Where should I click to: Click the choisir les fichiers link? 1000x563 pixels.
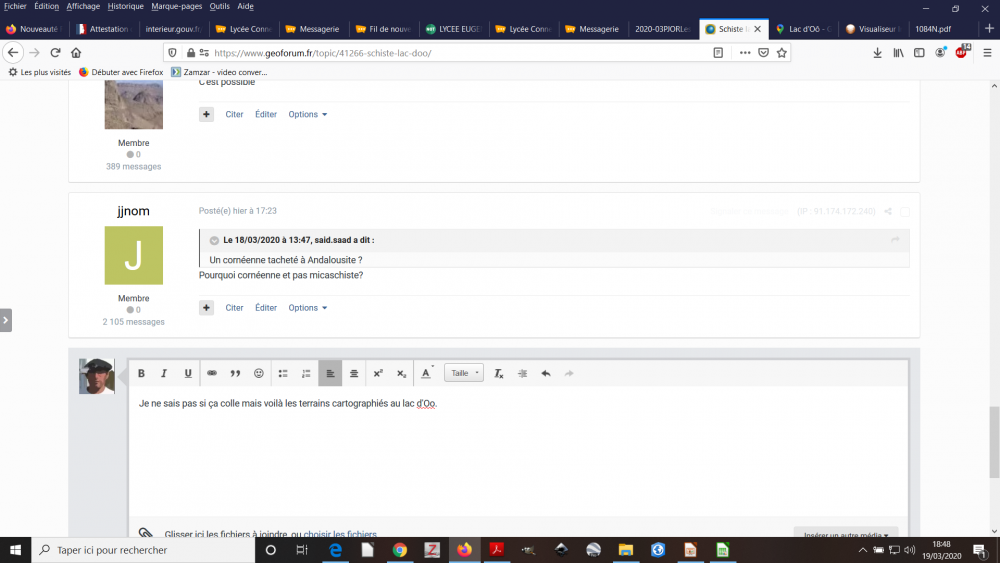[x=340, y=534]
